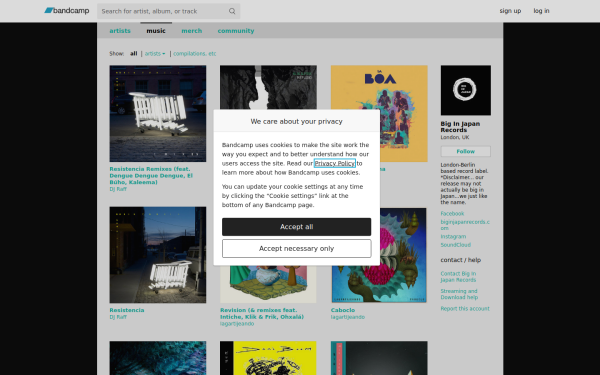
Task: Click the lagartijeando artist name under Caboclo
Action: pyautogui.click(x=347, y=317)
